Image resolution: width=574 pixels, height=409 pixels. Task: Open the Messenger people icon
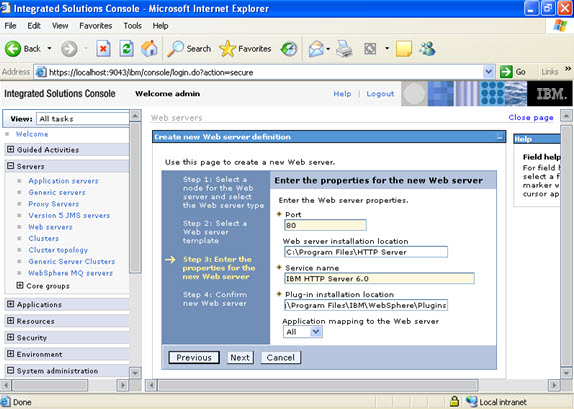pos(428,49)
